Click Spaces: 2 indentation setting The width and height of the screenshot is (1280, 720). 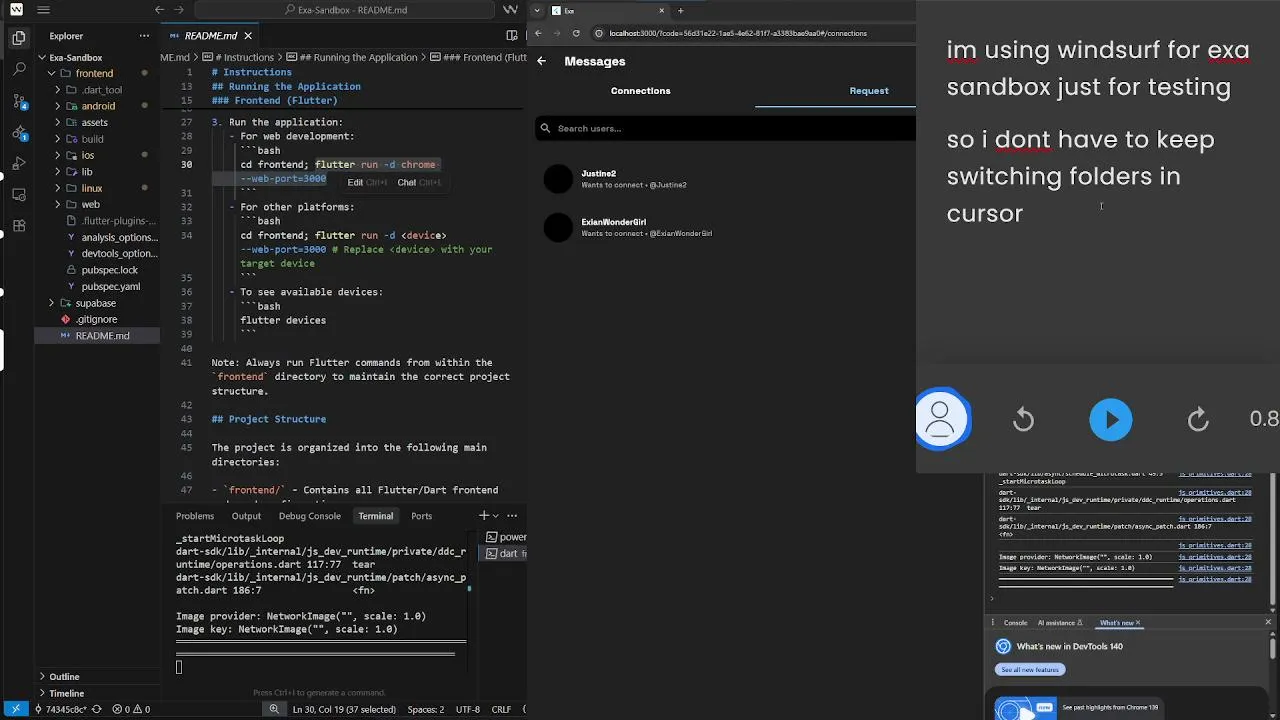pyautogui.click(x=426, y=709)
